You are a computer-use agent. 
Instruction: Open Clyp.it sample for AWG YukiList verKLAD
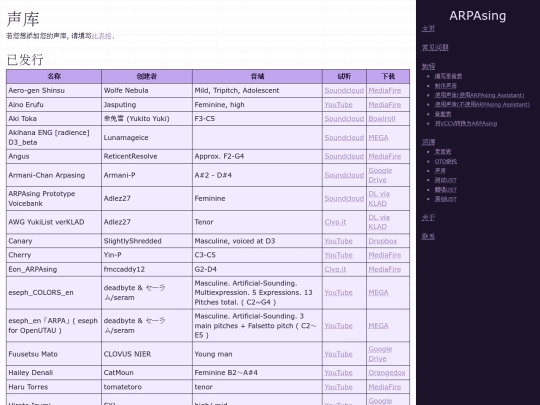(335, 222)
